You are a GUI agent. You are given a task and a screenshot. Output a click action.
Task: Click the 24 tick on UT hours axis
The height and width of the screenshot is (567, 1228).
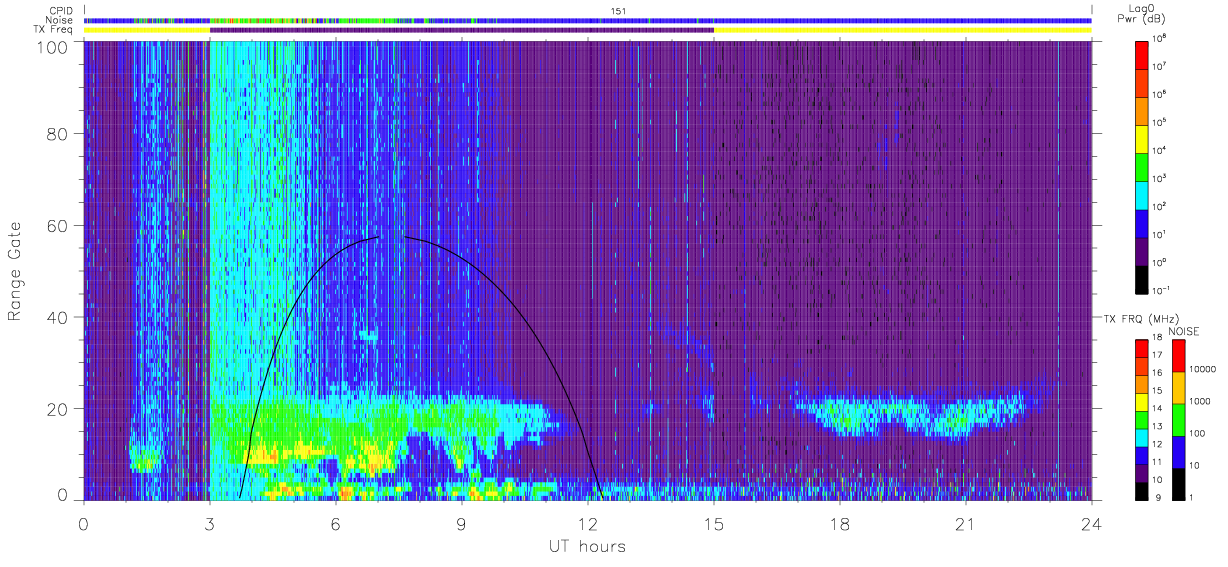[x=1091, y=525]
